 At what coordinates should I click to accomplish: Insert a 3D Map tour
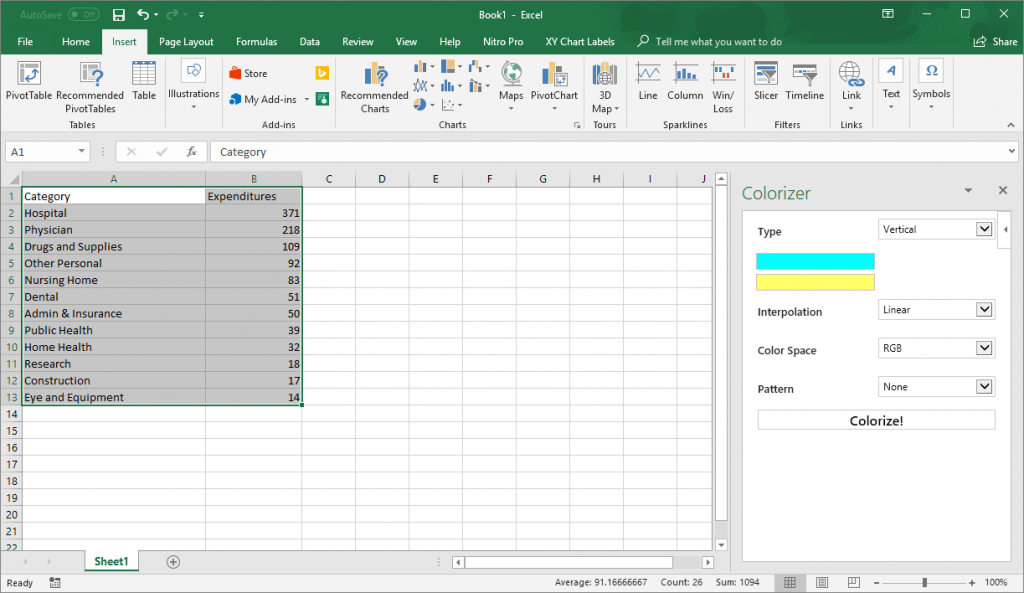click(x=604, y=85)
